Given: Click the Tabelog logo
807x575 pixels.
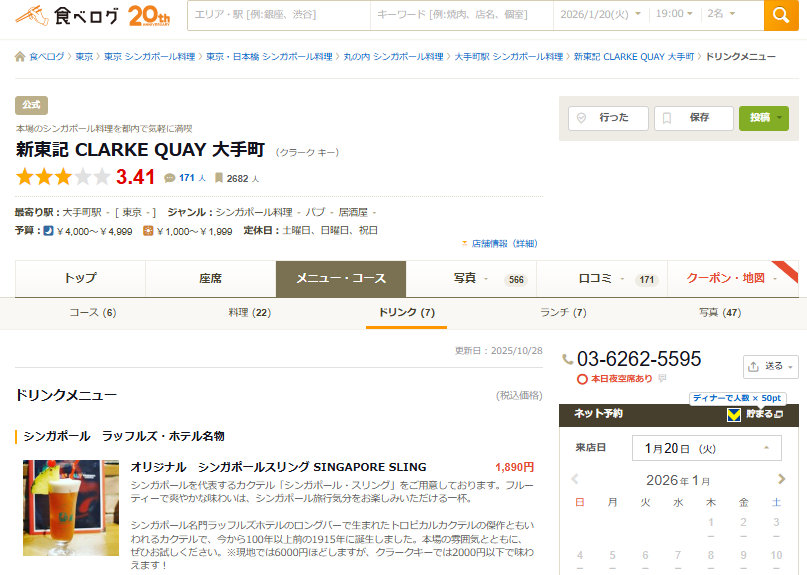Looking at the screenshot, I should pos(66,15).
